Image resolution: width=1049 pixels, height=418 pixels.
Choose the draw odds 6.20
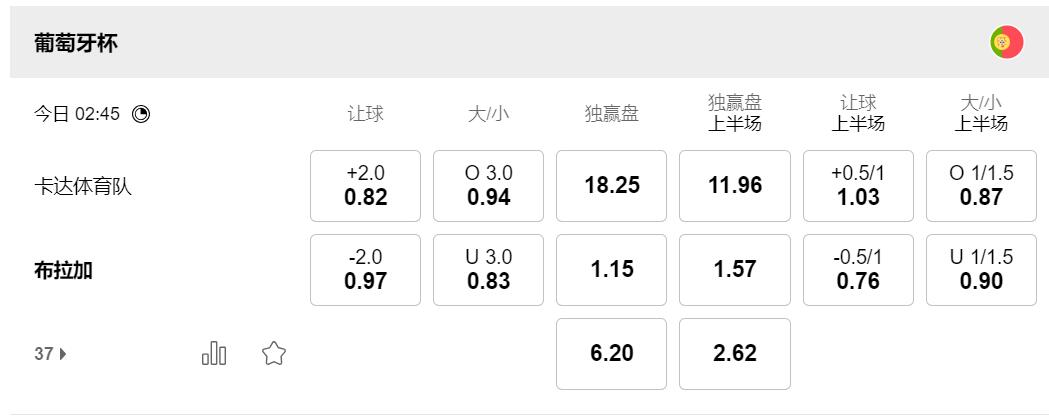611,354
